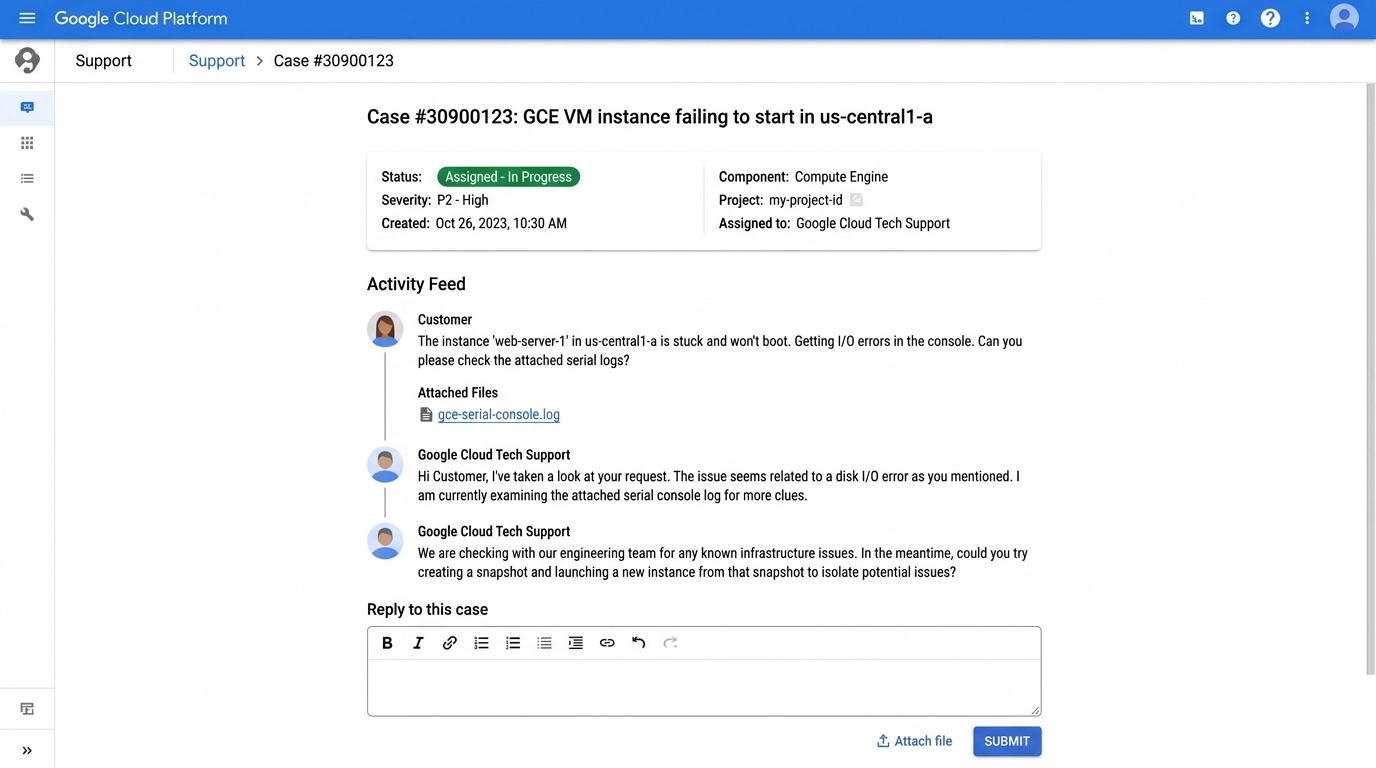Click the 'Compute Engine' component value
This screenshot has height=768, width=1376.
[x=841, y=177]
